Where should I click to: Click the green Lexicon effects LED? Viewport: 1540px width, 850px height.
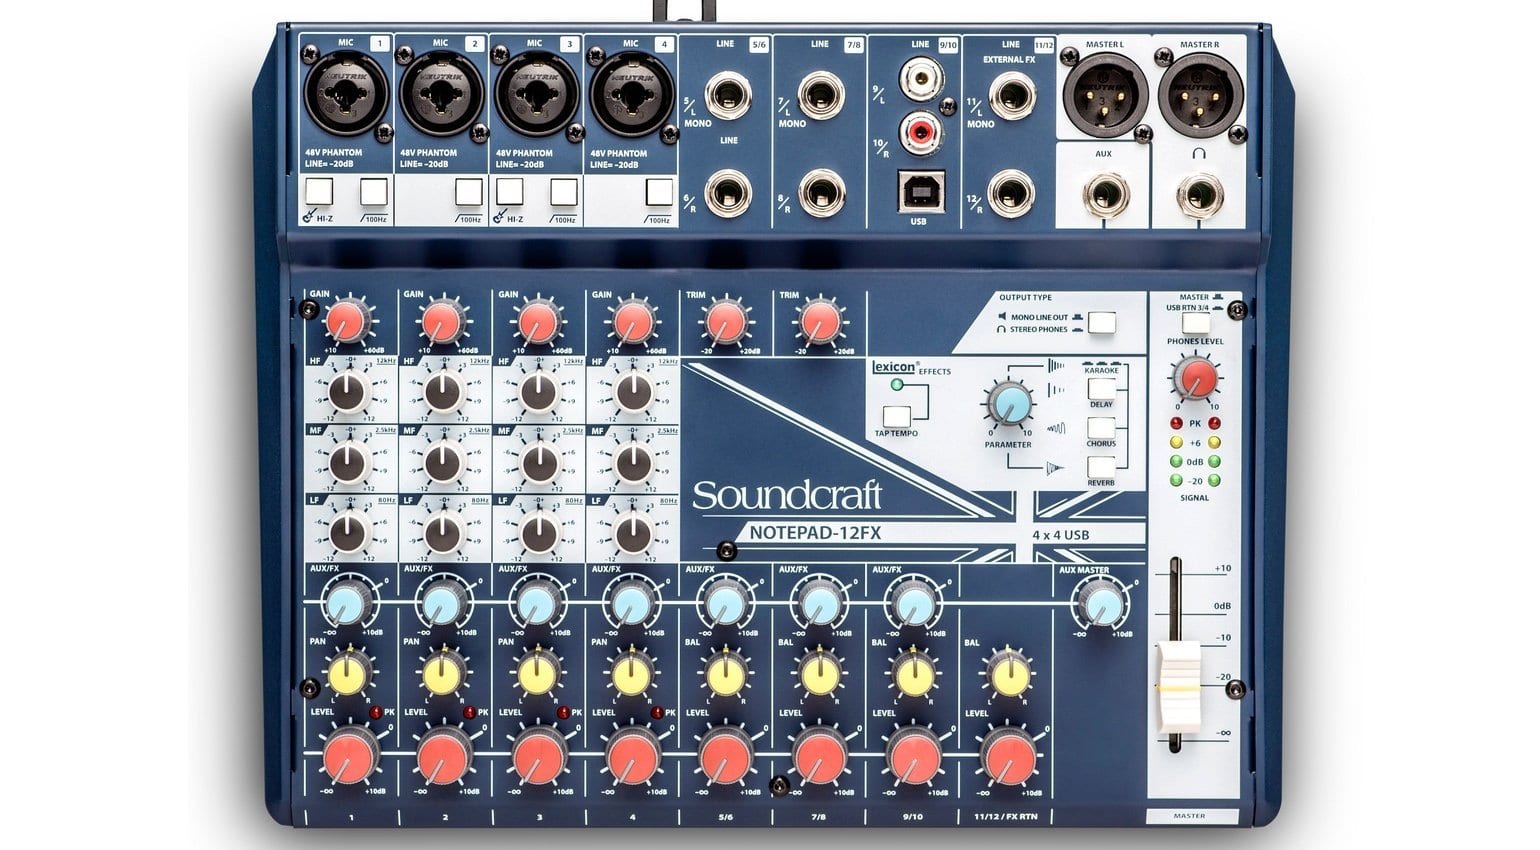coord(896,385)
